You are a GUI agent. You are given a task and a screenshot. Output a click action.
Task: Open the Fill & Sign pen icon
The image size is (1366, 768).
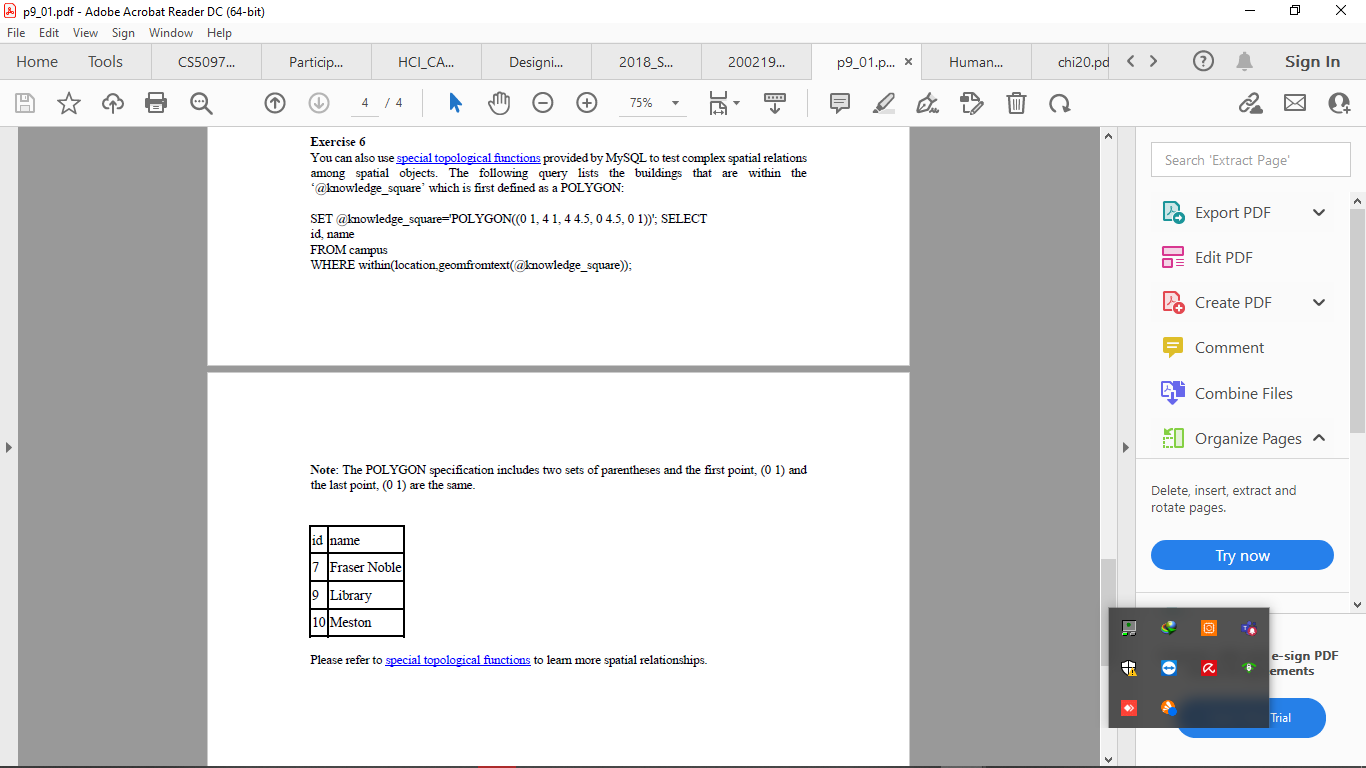[927, 102]
